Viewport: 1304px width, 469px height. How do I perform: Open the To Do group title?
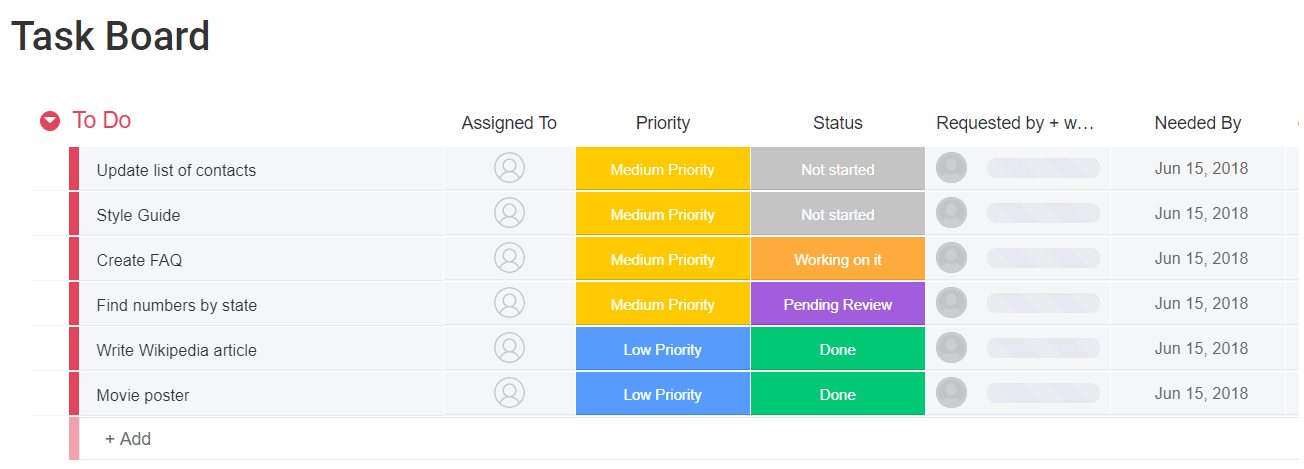coord(102,120)
